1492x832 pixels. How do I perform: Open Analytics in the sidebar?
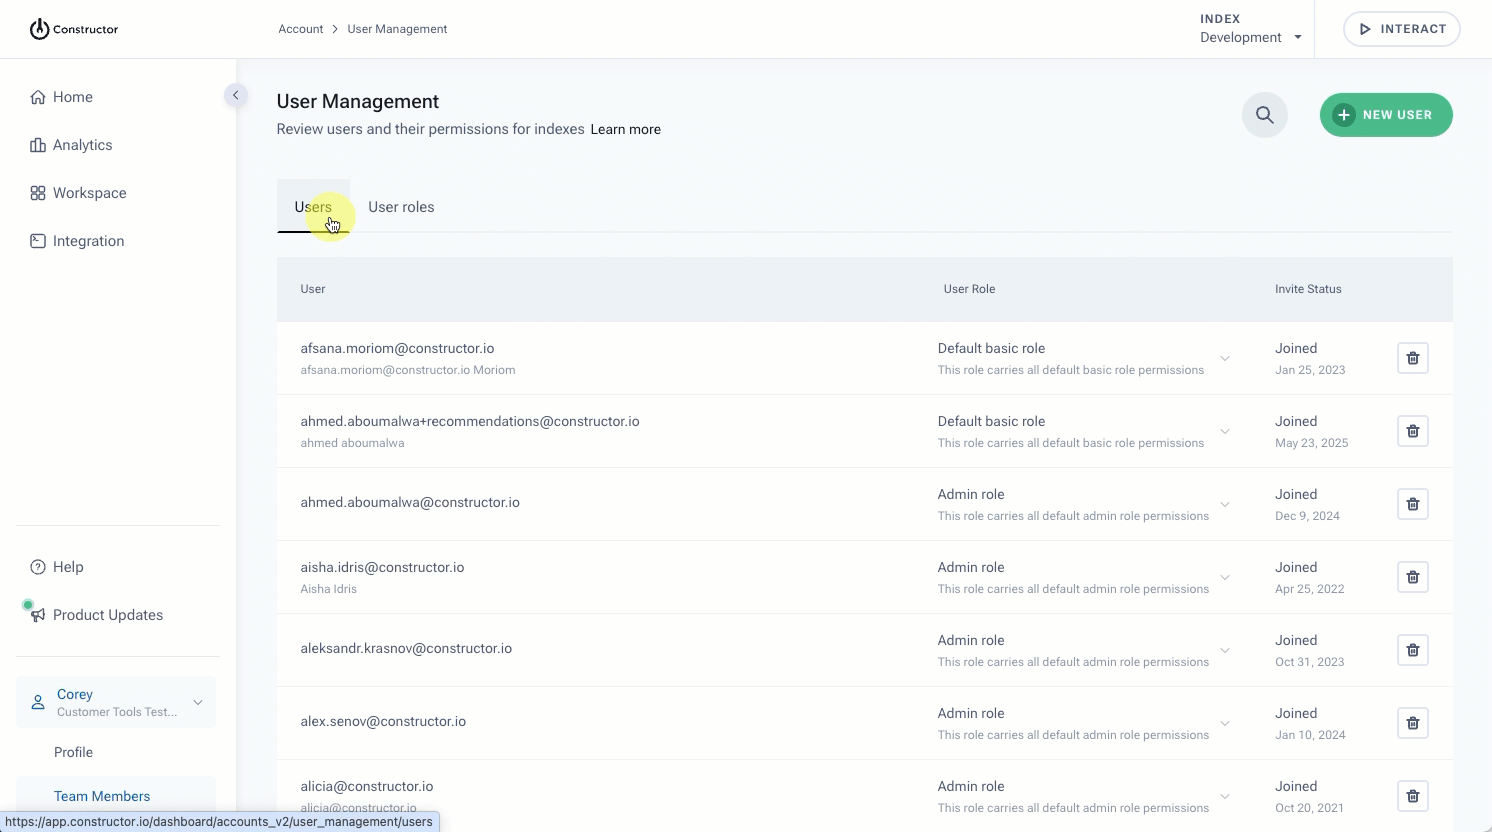tap(82, 145)
